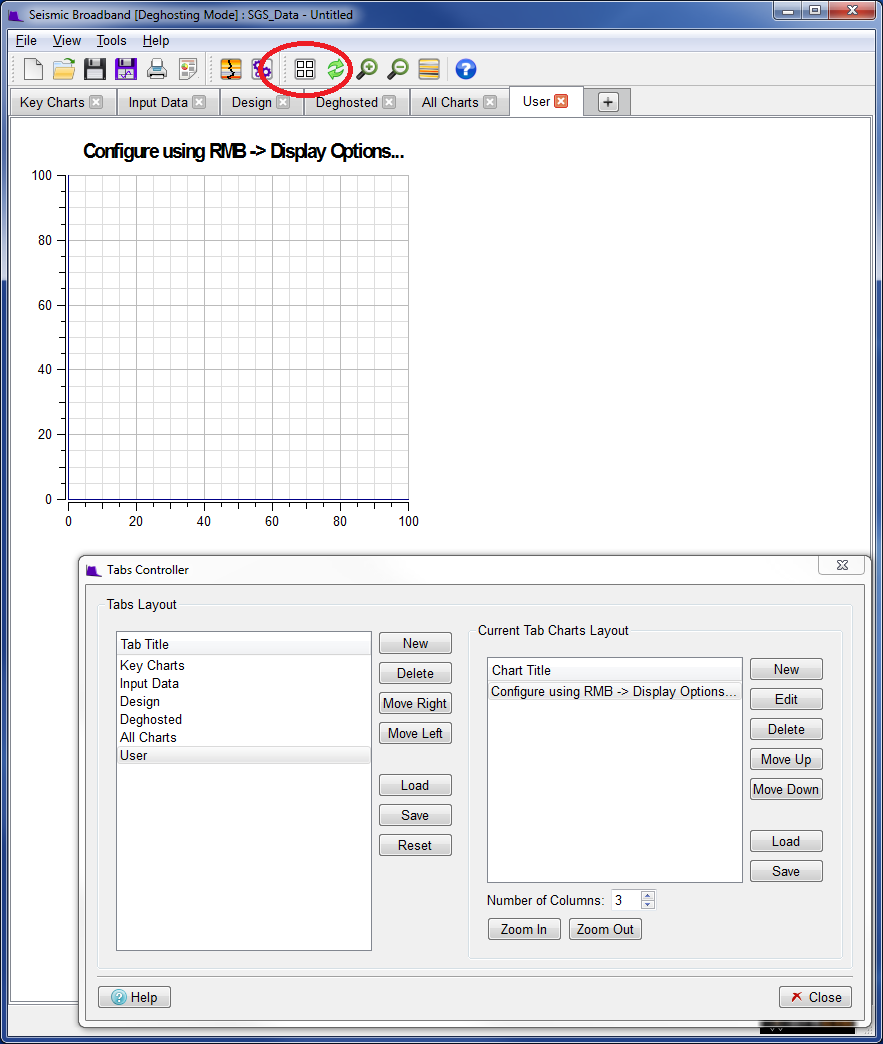
Task: Close the User tab with red X
Action: (x=561, y=101)
